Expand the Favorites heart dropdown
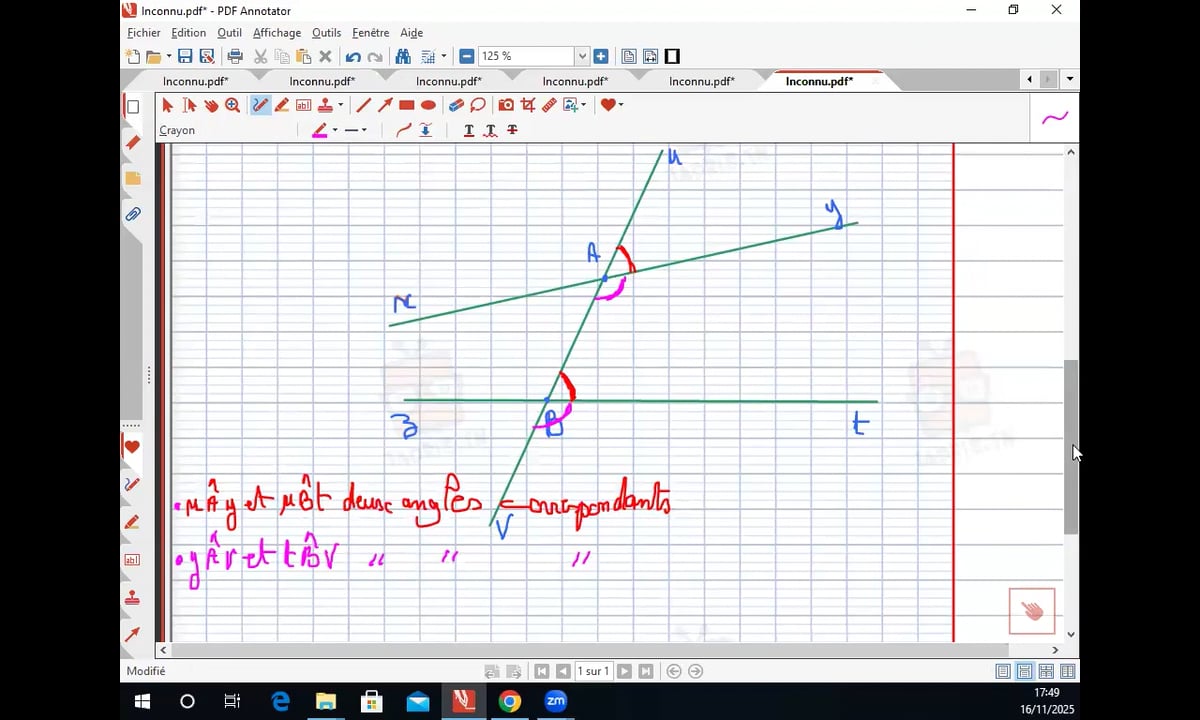1200x720 pixels. [621, 105]
